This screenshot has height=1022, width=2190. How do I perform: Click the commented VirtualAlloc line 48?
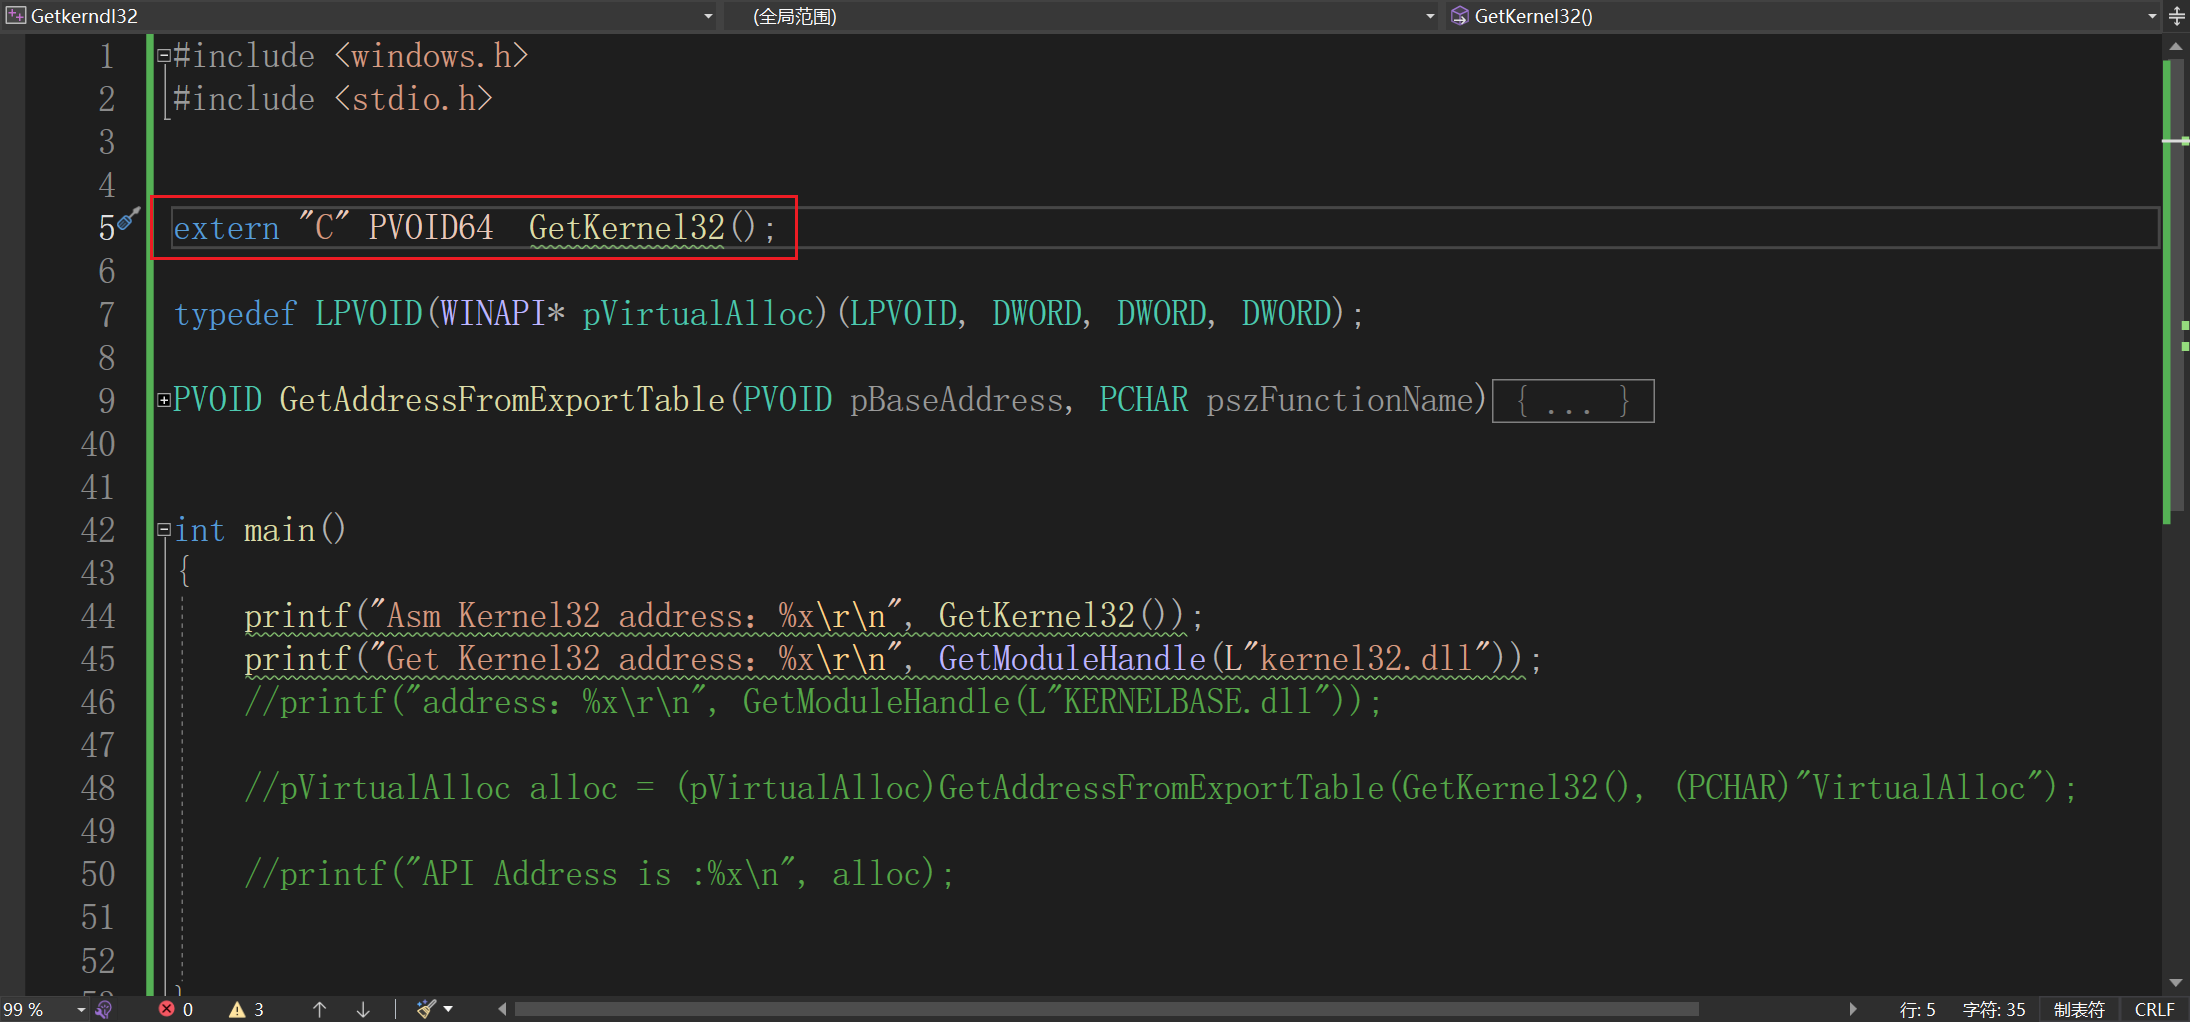[1160, 788]
